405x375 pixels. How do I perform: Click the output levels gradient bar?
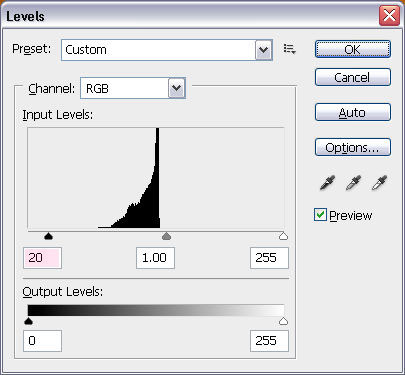coord(156,310)
